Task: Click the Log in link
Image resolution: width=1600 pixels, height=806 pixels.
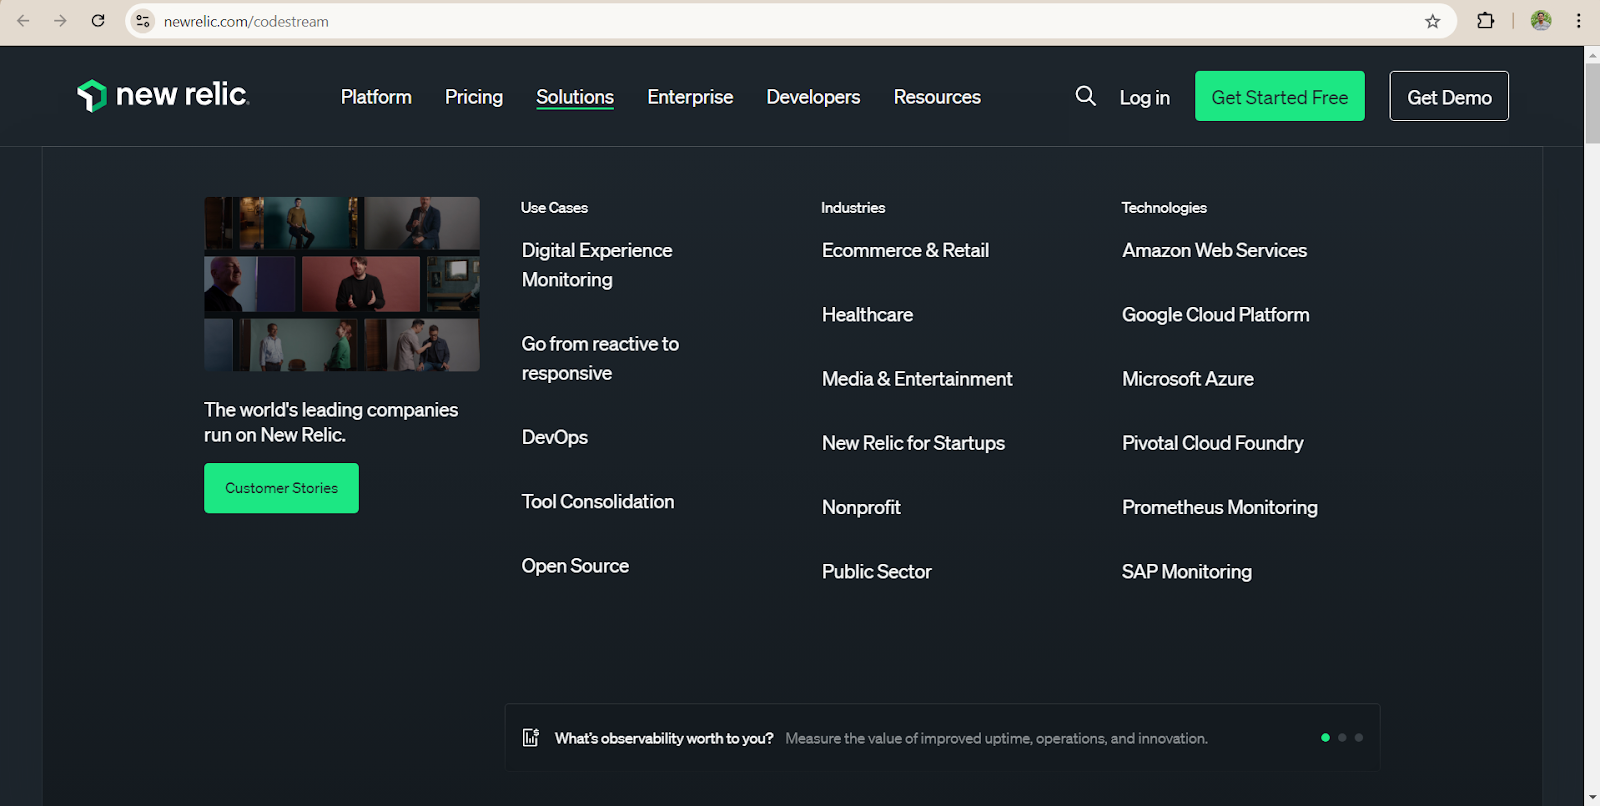Action: (1144, 97)
